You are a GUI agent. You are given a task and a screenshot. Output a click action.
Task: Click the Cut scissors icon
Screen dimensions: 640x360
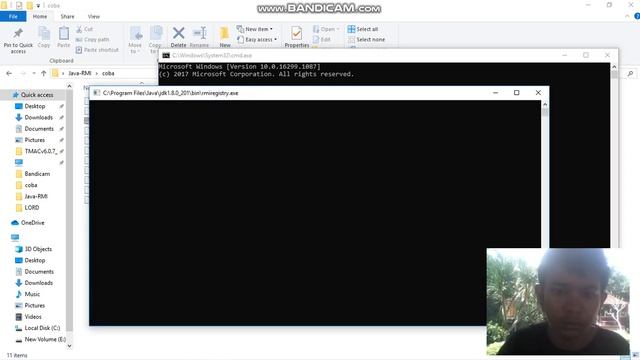pyautogui.click(x=79, y=29)
